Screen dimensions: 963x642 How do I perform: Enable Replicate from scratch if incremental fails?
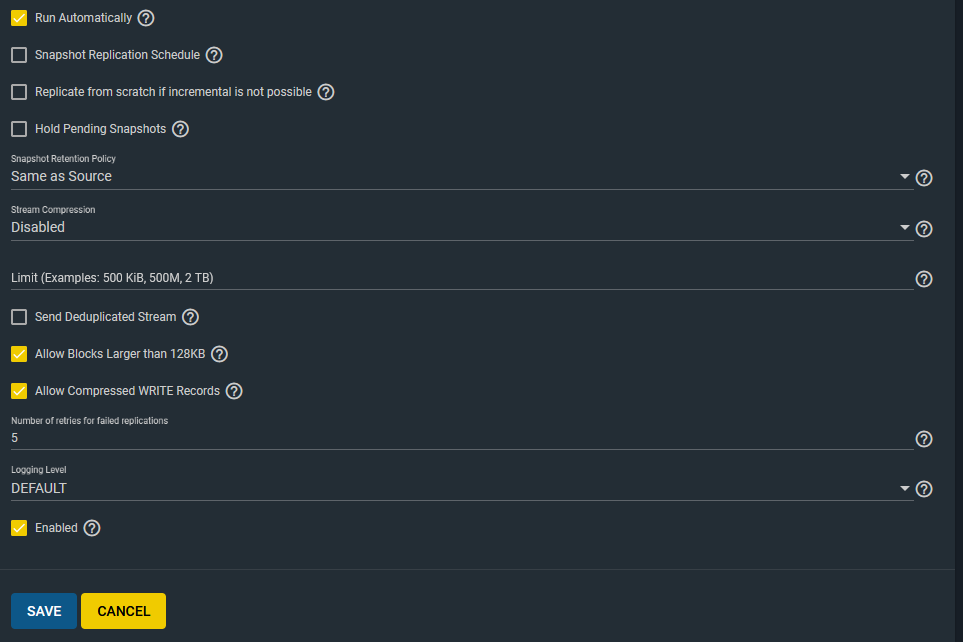click(19, 92)
